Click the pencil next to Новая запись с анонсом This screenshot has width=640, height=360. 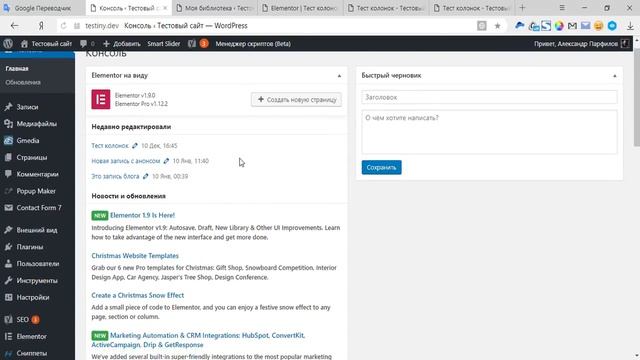pyautogui.click(x=167, y=161)
